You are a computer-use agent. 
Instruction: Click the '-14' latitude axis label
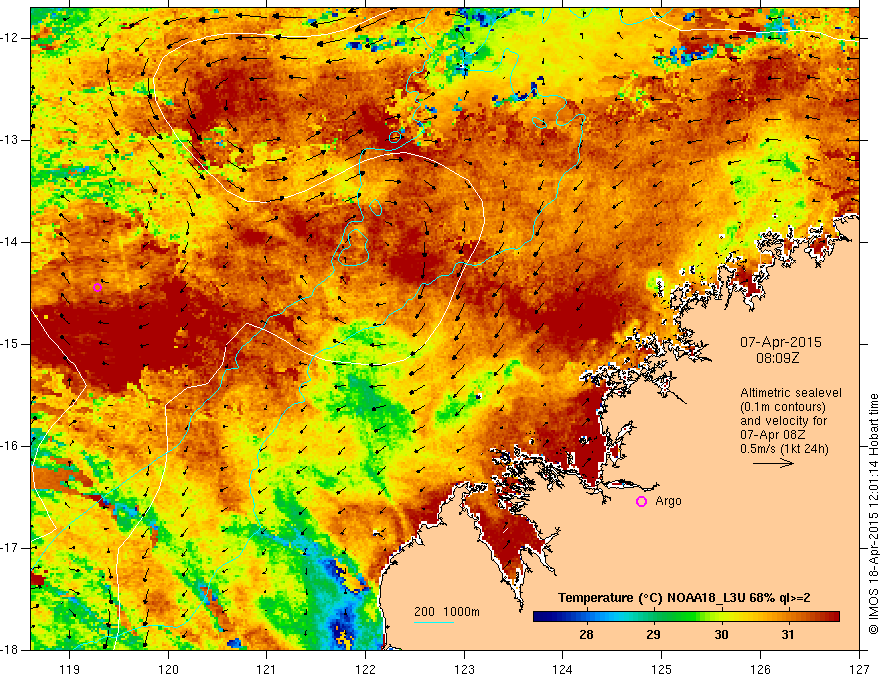click(x=11, y=242)
